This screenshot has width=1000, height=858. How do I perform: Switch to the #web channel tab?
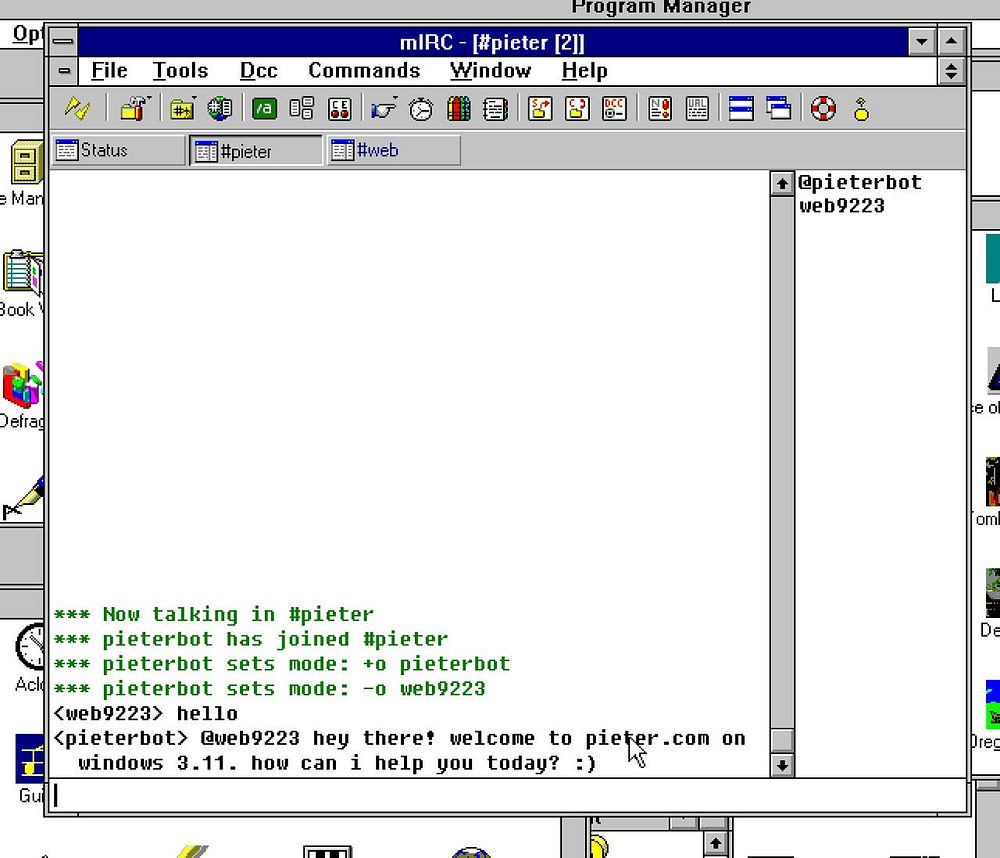click(x=393, y=150)
